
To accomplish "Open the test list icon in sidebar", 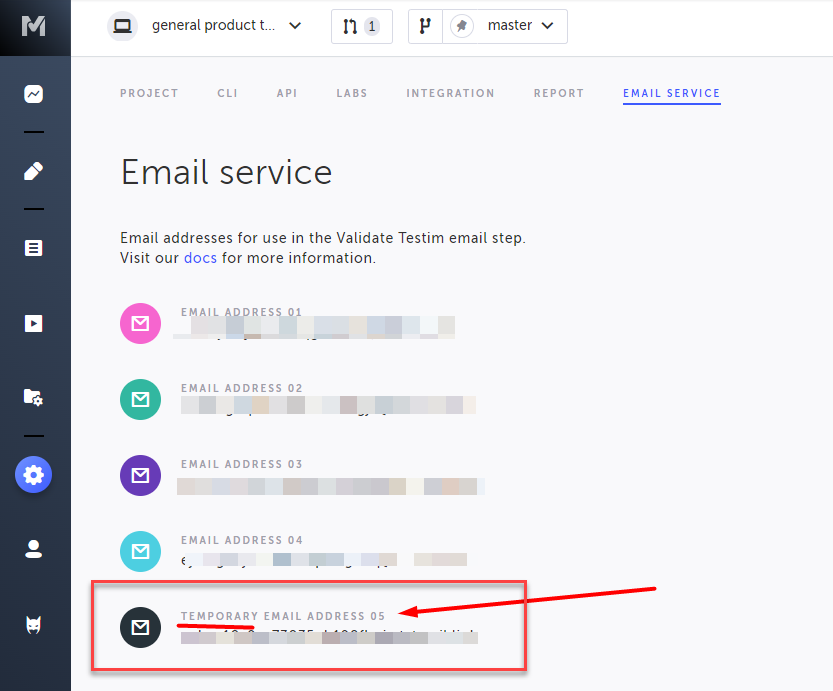I will 33,248.
